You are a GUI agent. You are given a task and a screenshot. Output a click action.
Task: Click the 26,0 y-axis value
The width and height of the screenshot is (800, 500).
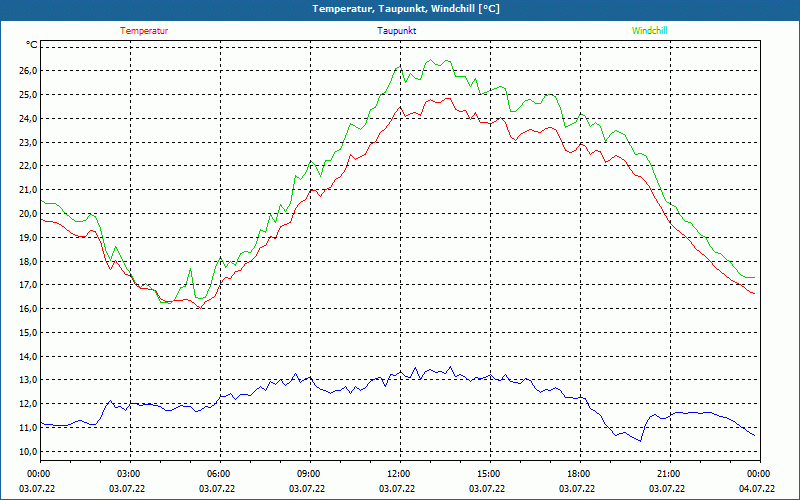[29, 70]
